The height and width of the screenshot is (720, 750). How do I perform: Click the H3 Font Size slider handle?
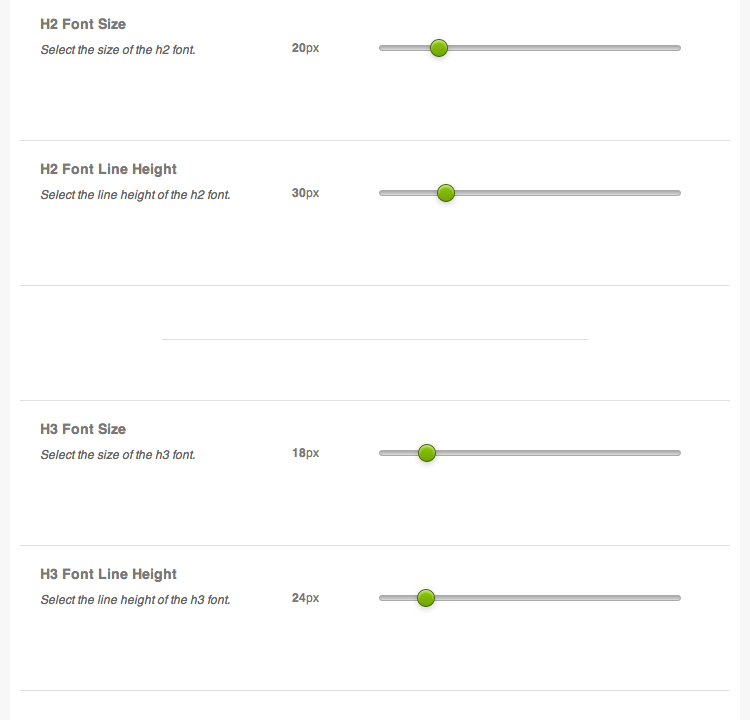pyautogui.click(x=427, y=453)
